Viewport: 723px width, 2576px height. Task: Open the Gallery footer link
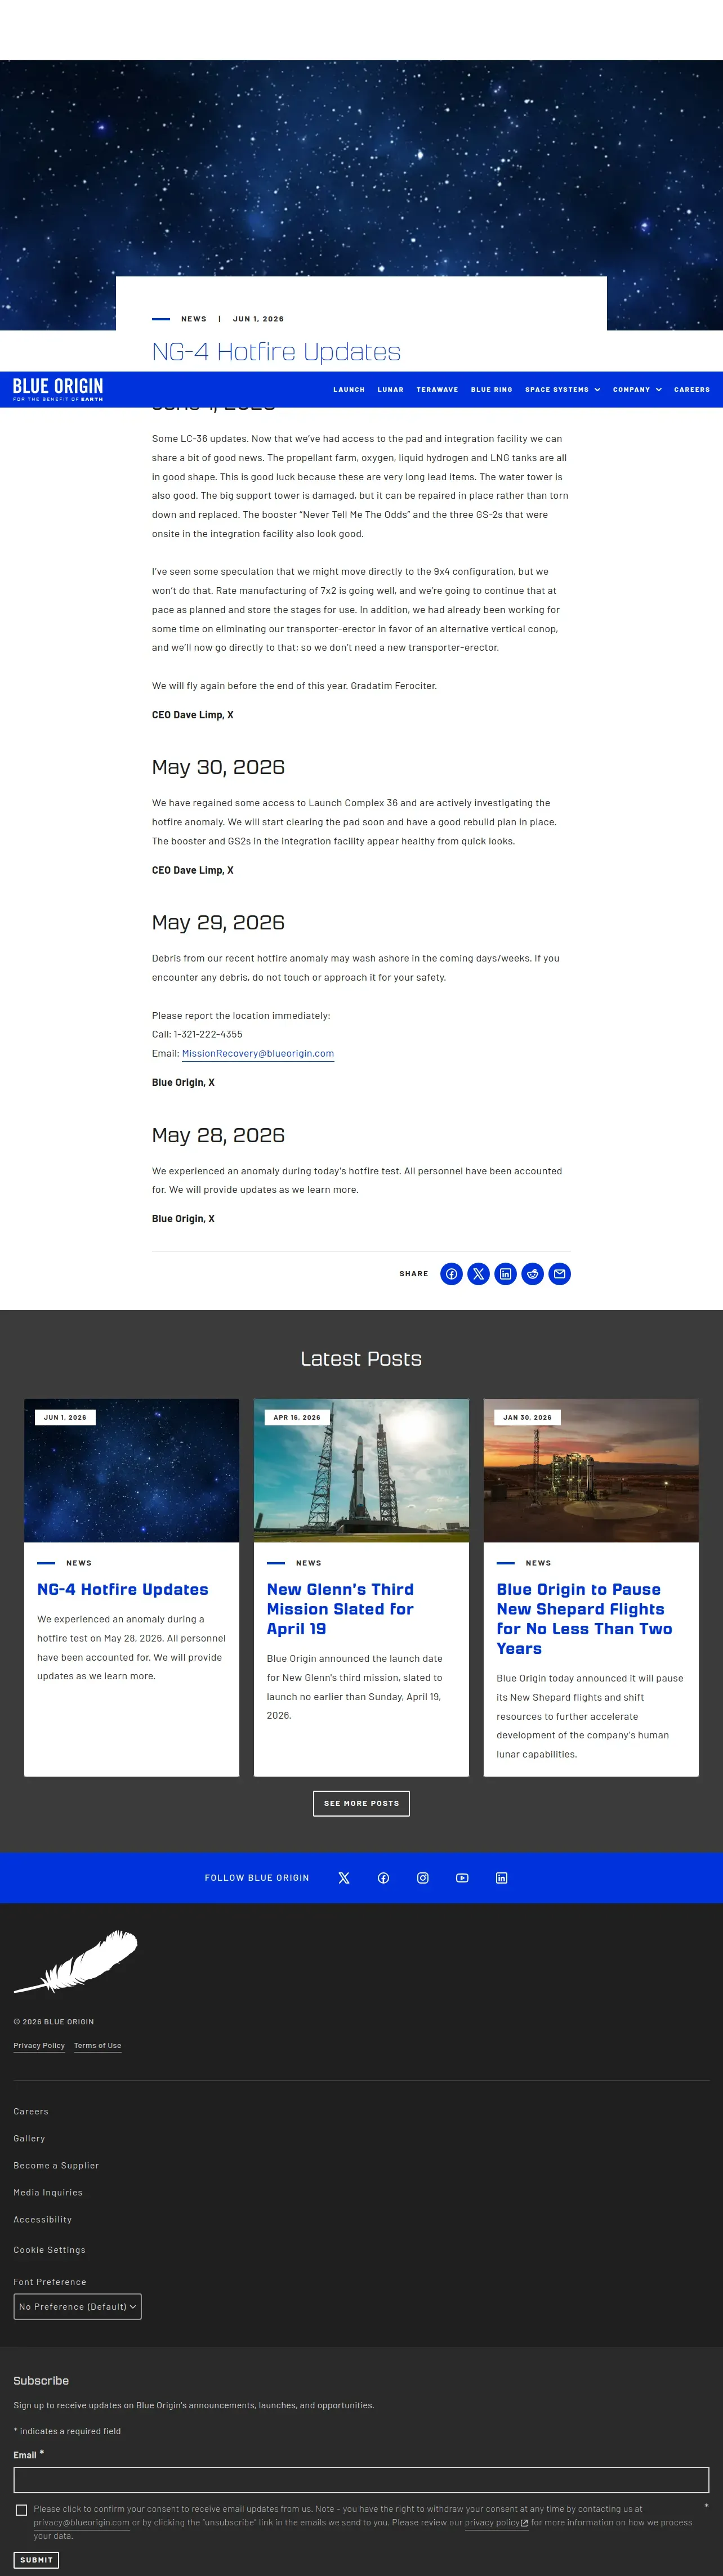pyautogui.click(x=29, y=2138)
